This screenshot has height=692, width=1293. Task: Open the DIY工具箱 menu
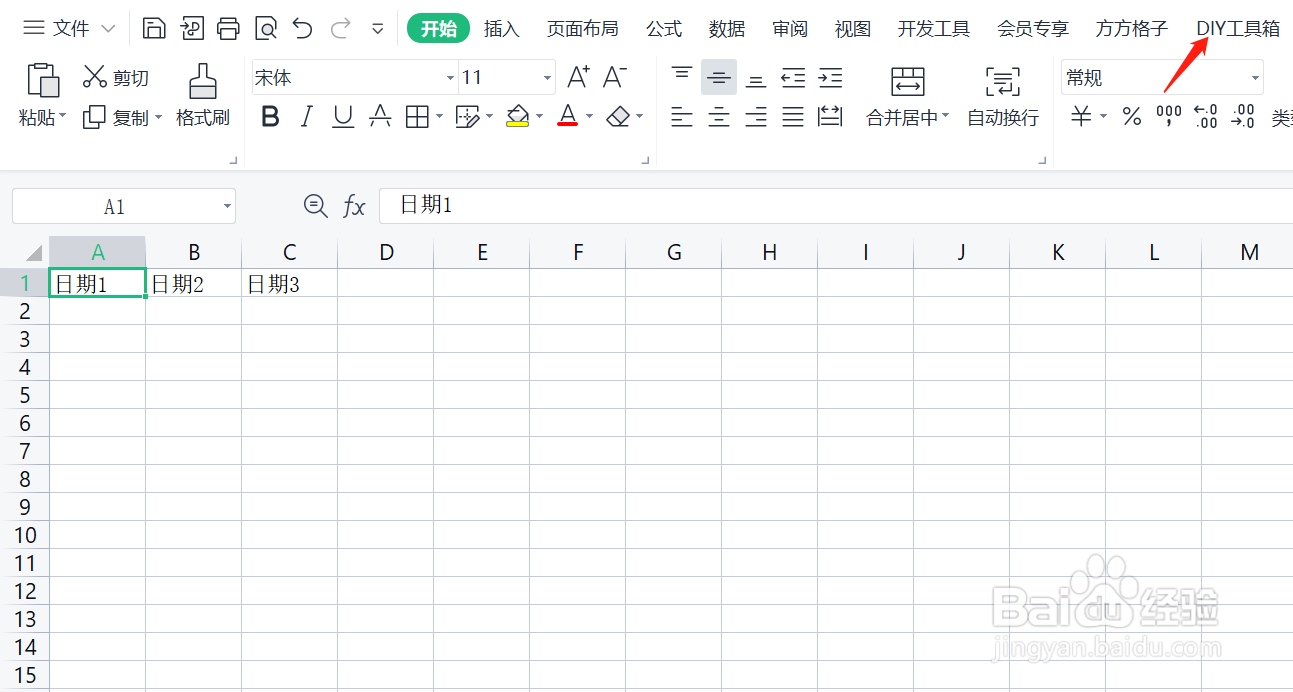[x=1238, y=28]
